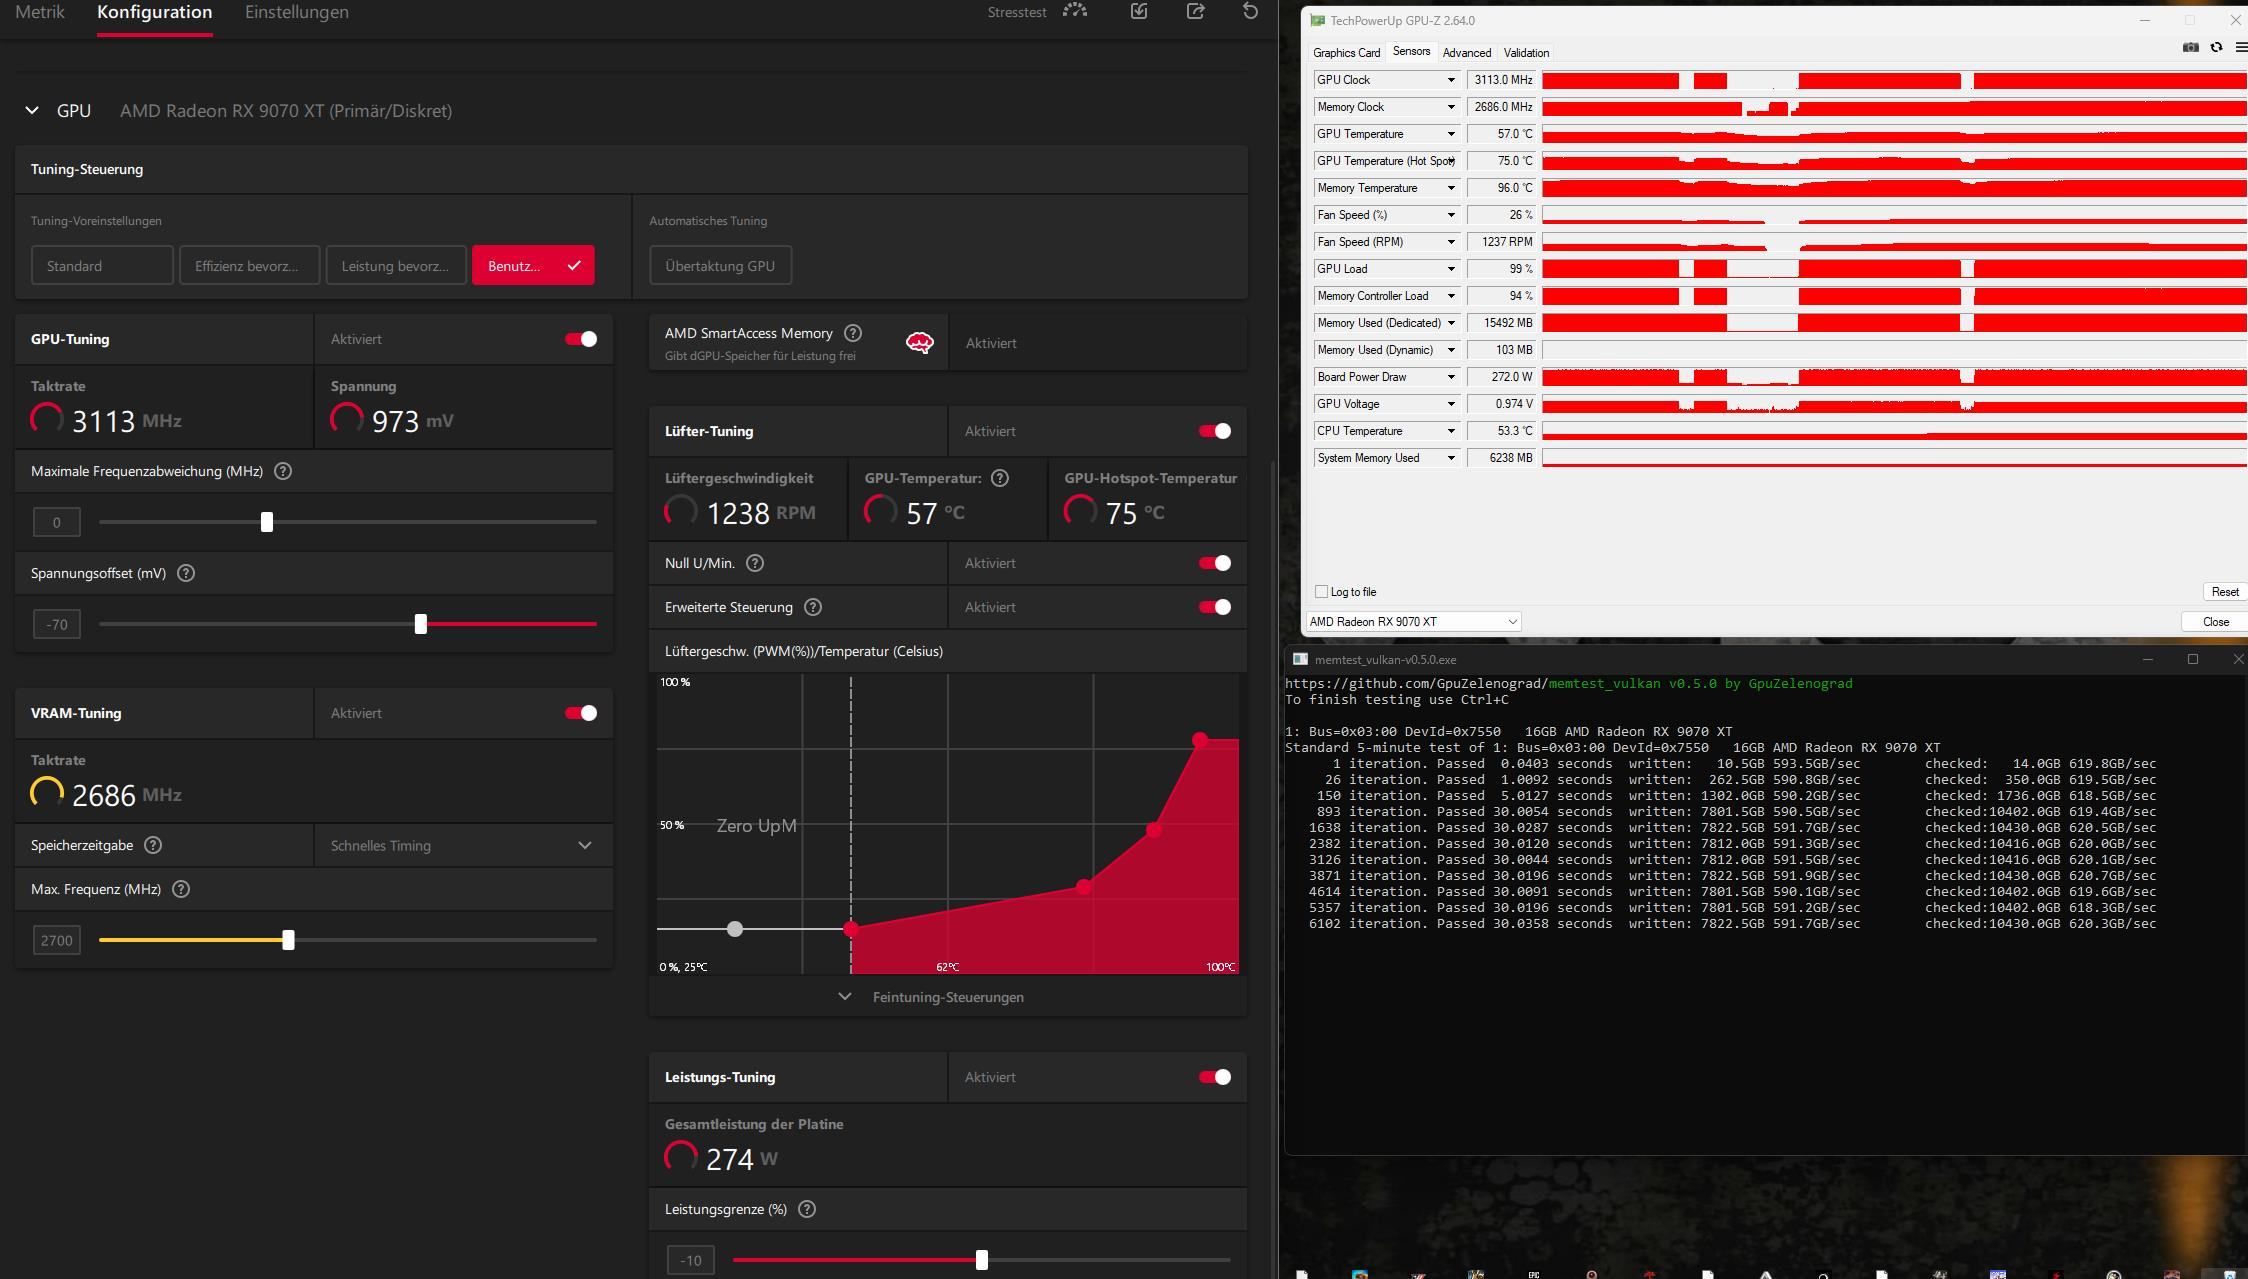This screenshot has width=2248, height=1279.
Task: Open Board Power Draw sensor dropdown arrow
Action: tap(1451, 377)
